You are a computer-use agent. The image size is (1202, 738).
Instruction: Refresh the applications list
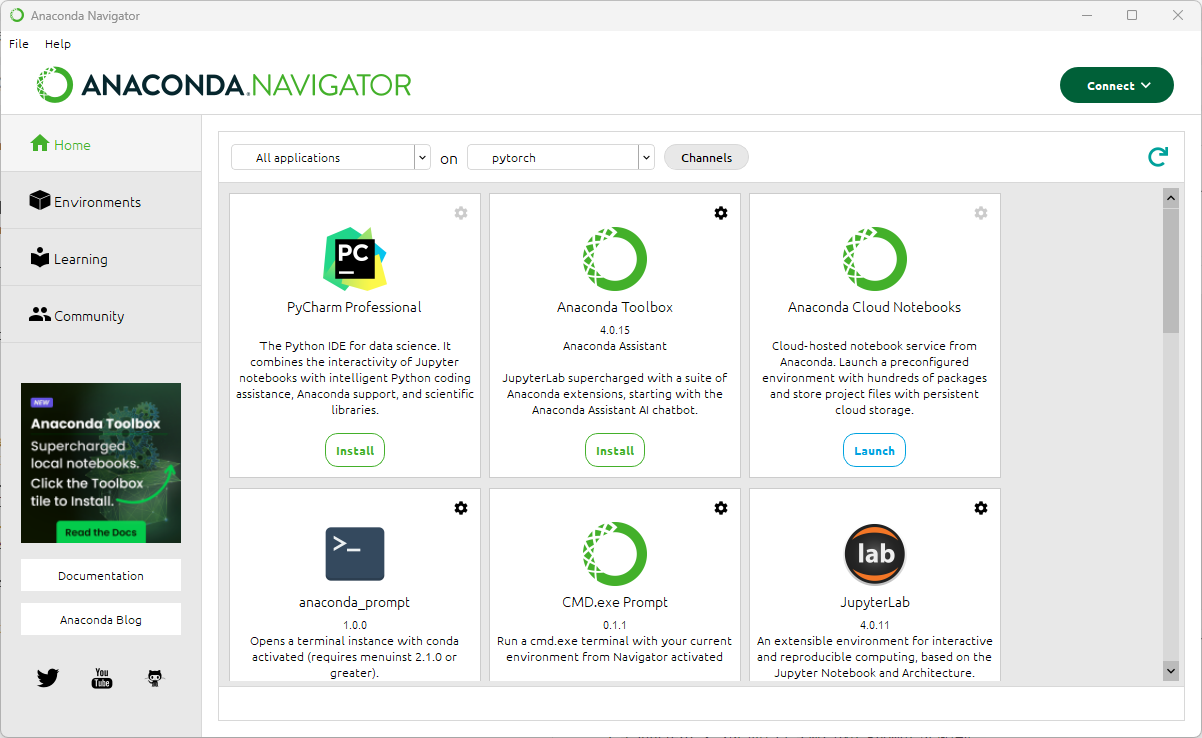(x=1158, y=157)
